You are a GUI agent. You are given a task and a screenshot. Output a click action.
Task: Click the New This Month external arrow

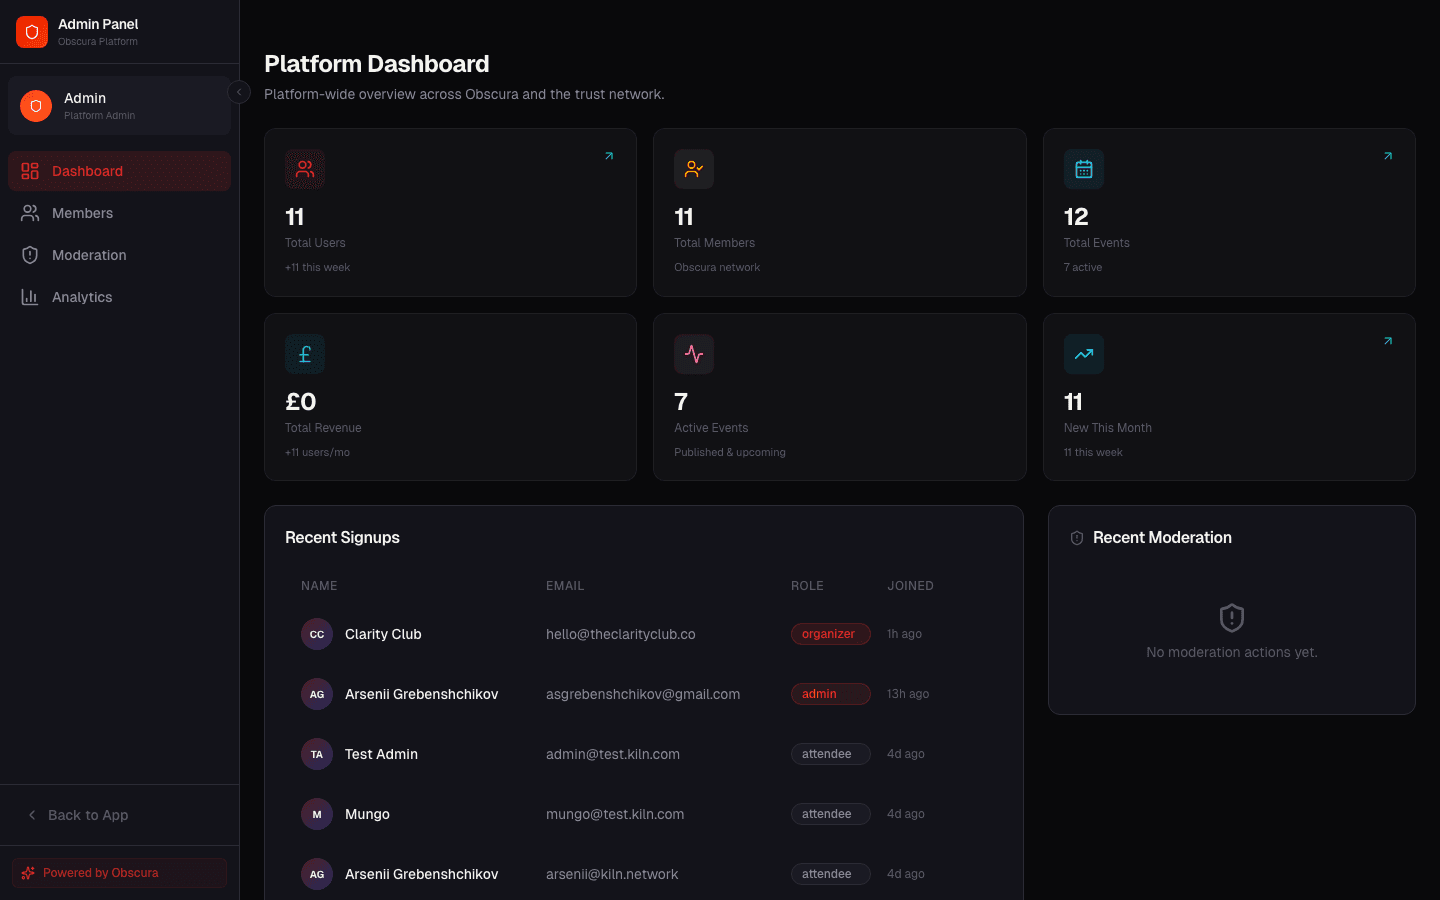[x=1387, y=341]
